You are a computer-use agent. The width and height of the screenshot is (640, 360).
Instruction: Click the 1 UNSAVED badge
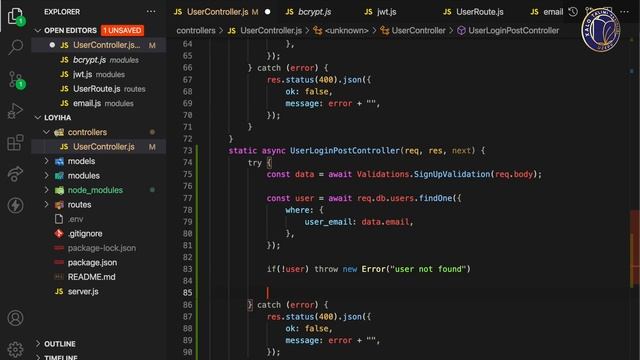122,30
